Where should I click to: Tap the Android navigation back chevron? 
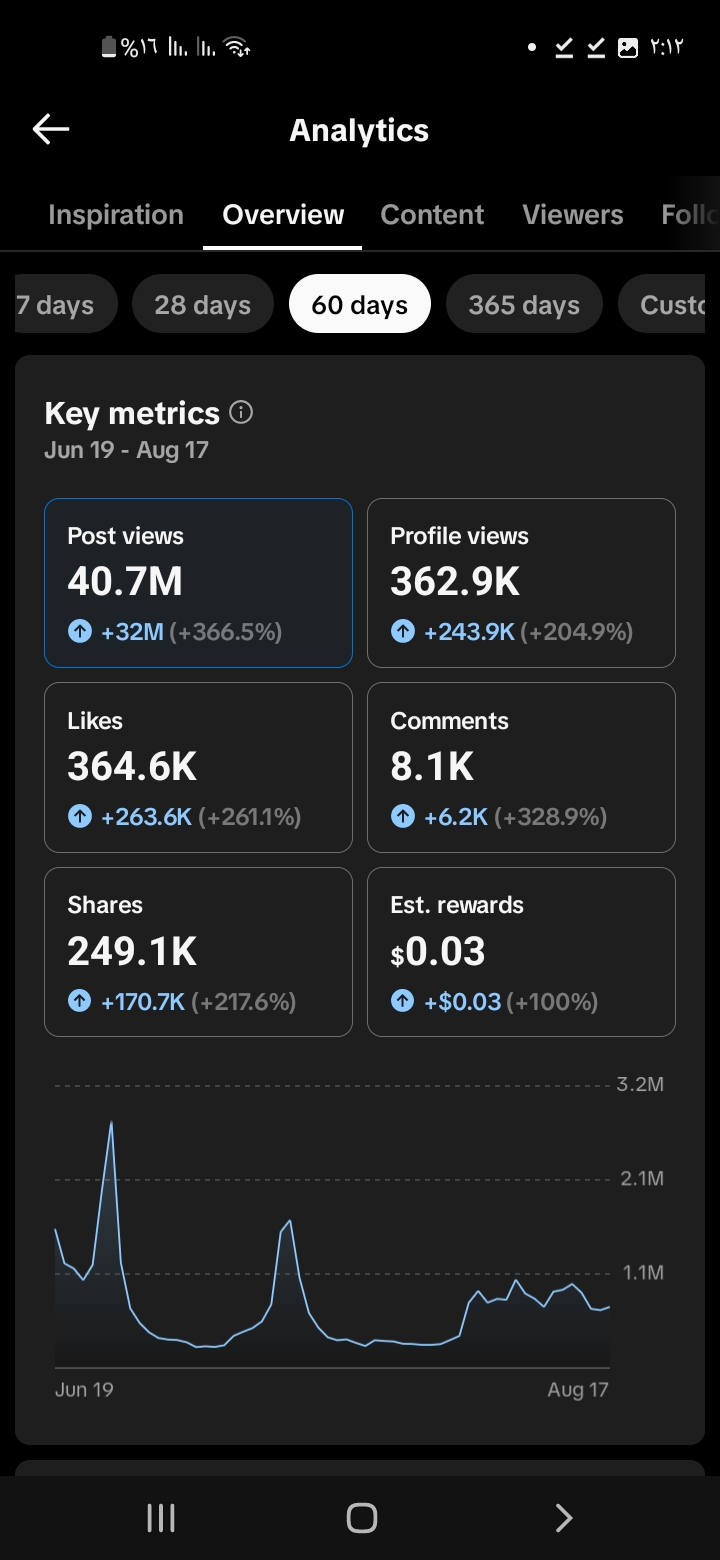[x=563, y=1518]
